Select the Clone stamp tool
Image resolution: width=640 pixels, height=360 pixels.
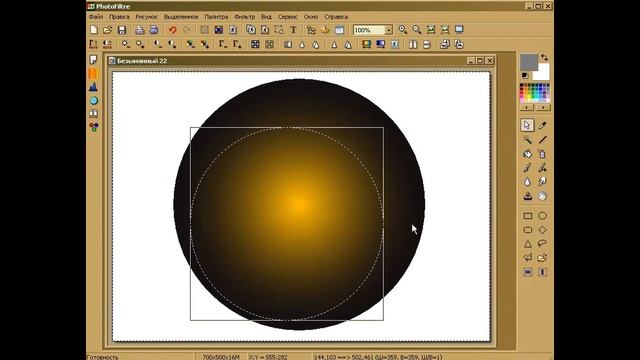click(527, 196)
